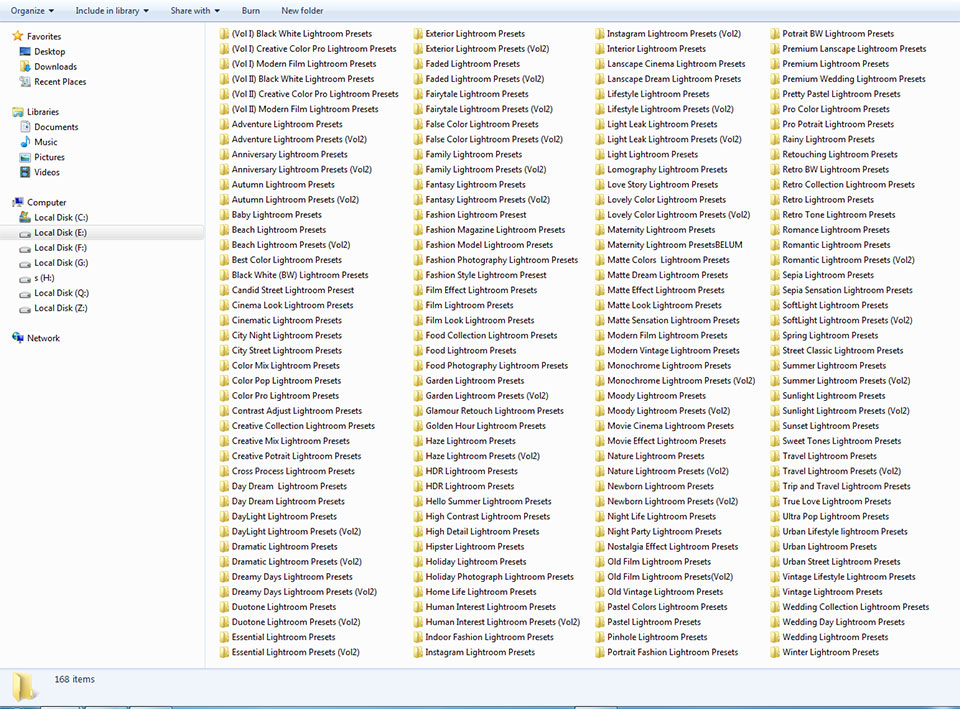The width and height of the screenshot is (960, 709).
Task: Open the Music library icon
Action: click(25, 141)
